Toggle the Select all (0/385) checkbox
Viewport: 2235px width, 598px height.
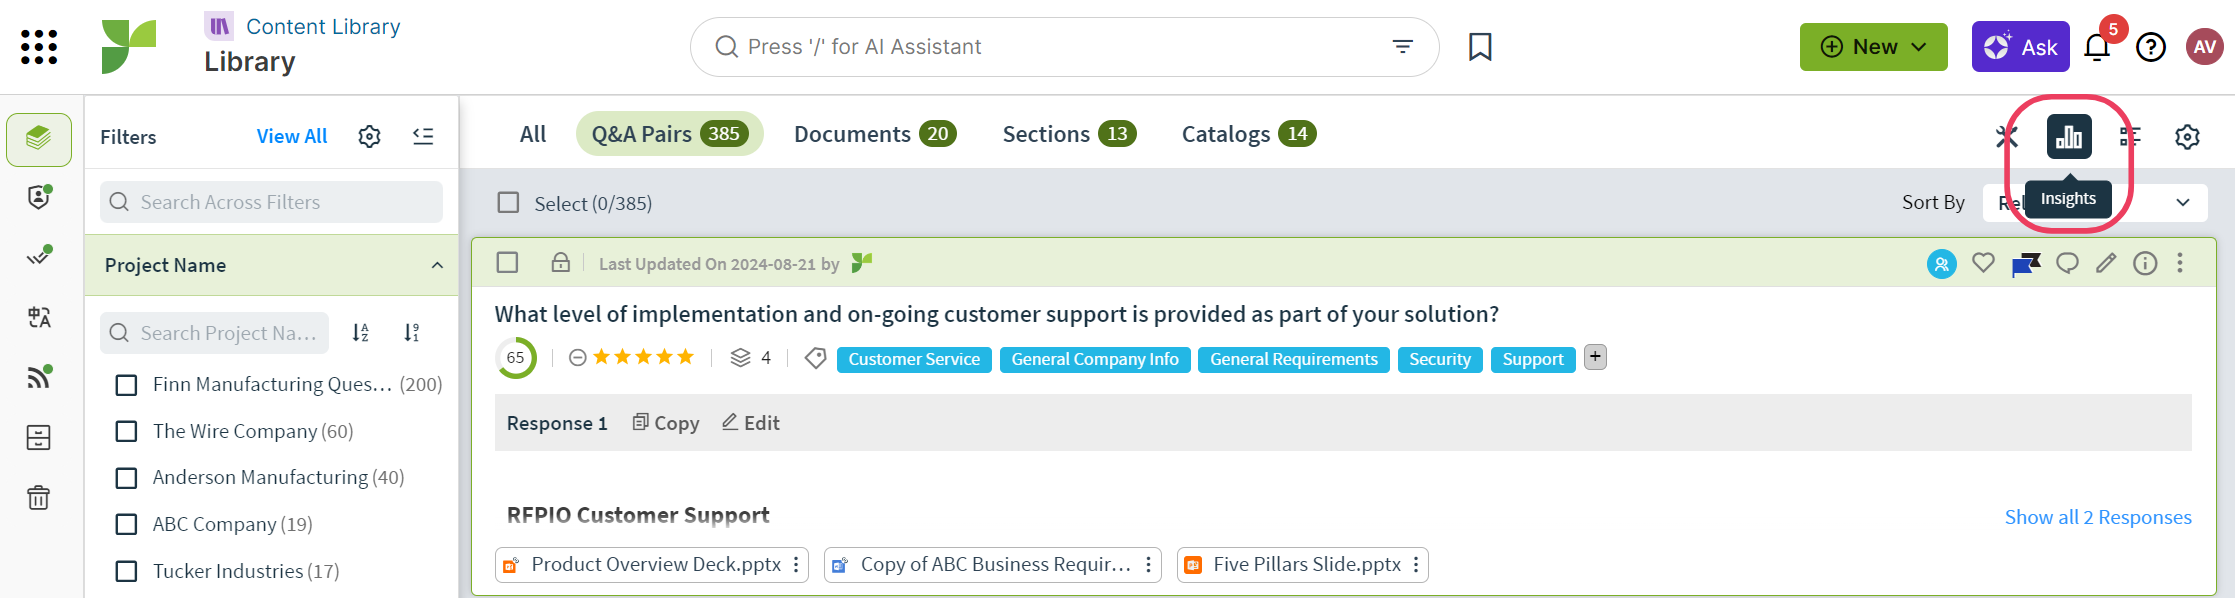pyautogui.click(x=508, y=203)
